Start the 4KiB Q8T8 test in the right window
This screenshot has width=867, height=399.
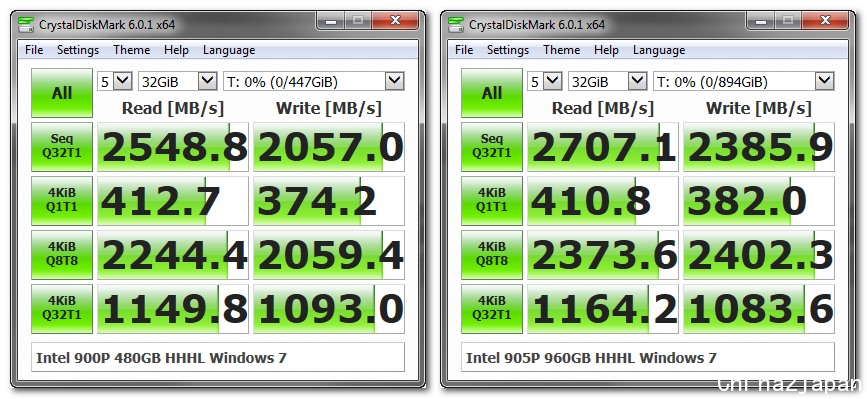[x=492, y=255]
